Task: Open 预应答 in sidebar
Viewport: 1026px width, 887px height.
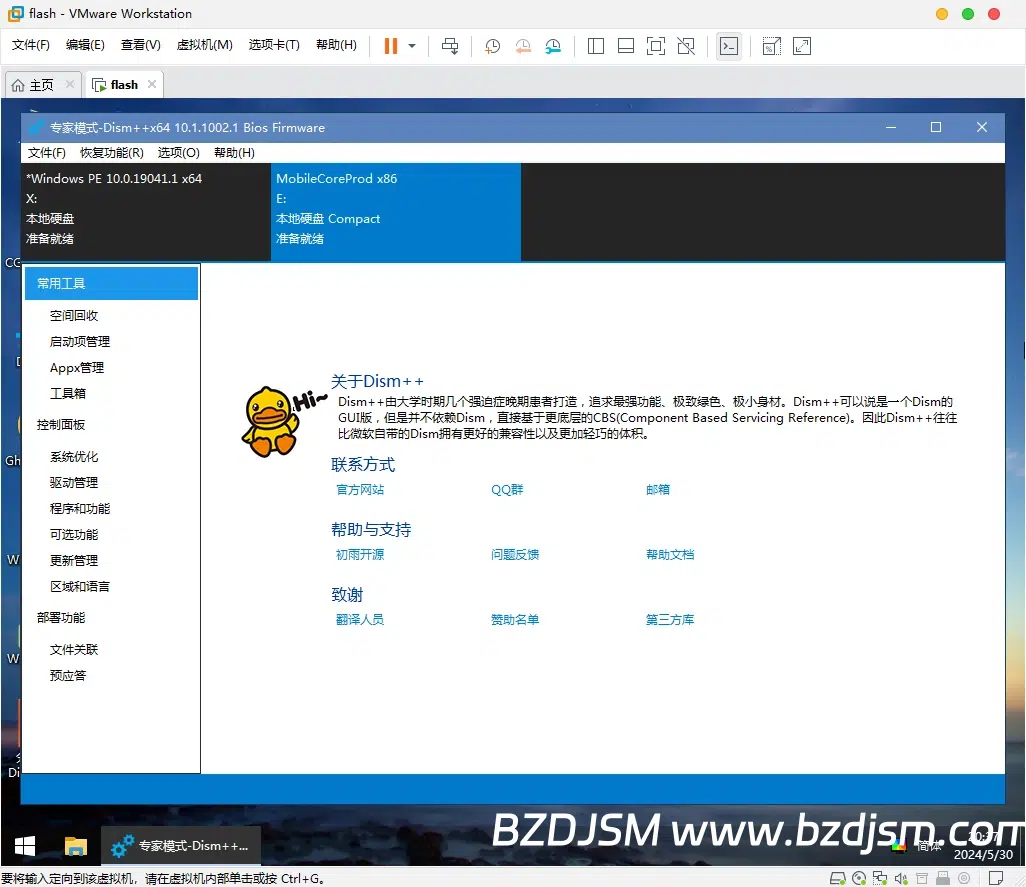Action: tap(68, 676)
